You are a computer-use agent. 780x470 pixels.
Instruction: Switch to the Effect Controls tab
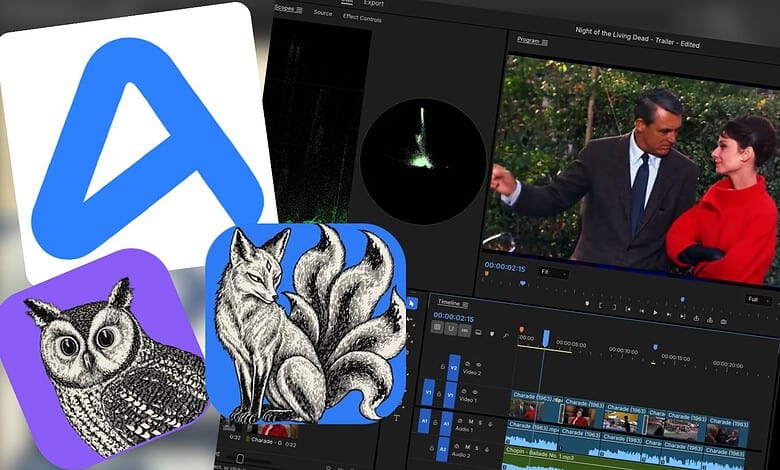point(362,17)
